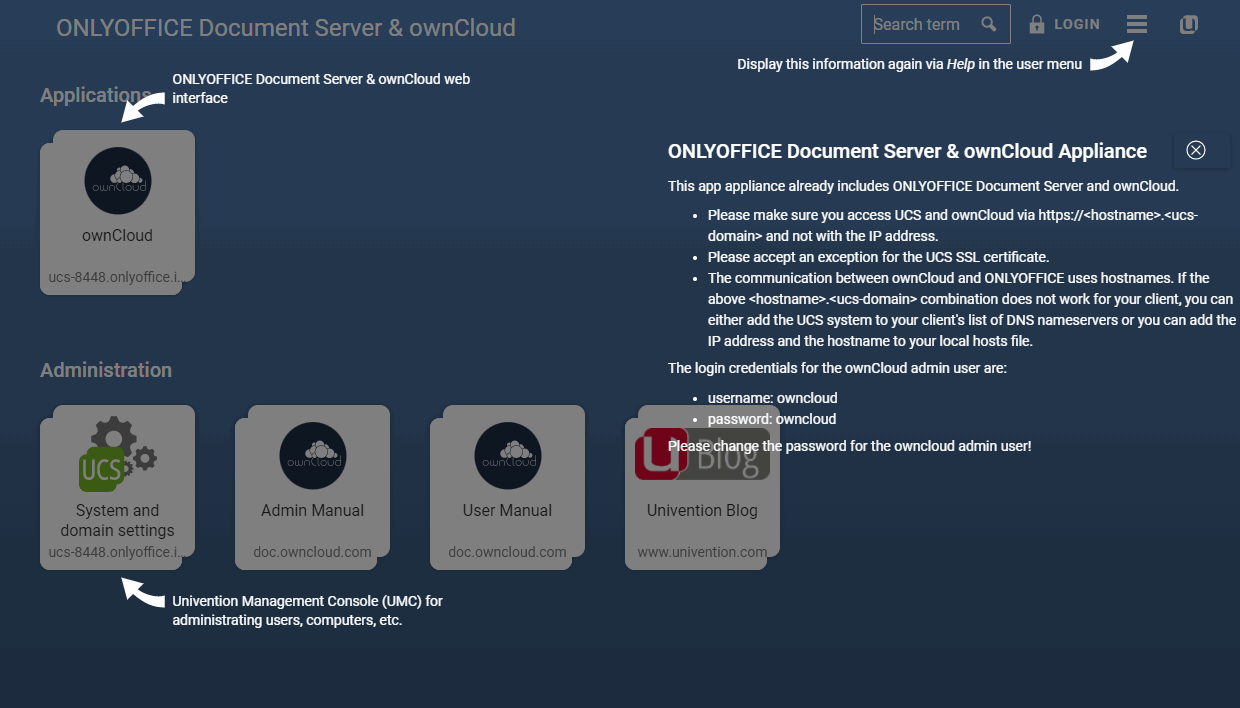Open "System and domain settings" label
The image size is (1240, 708).
[117, 520]
